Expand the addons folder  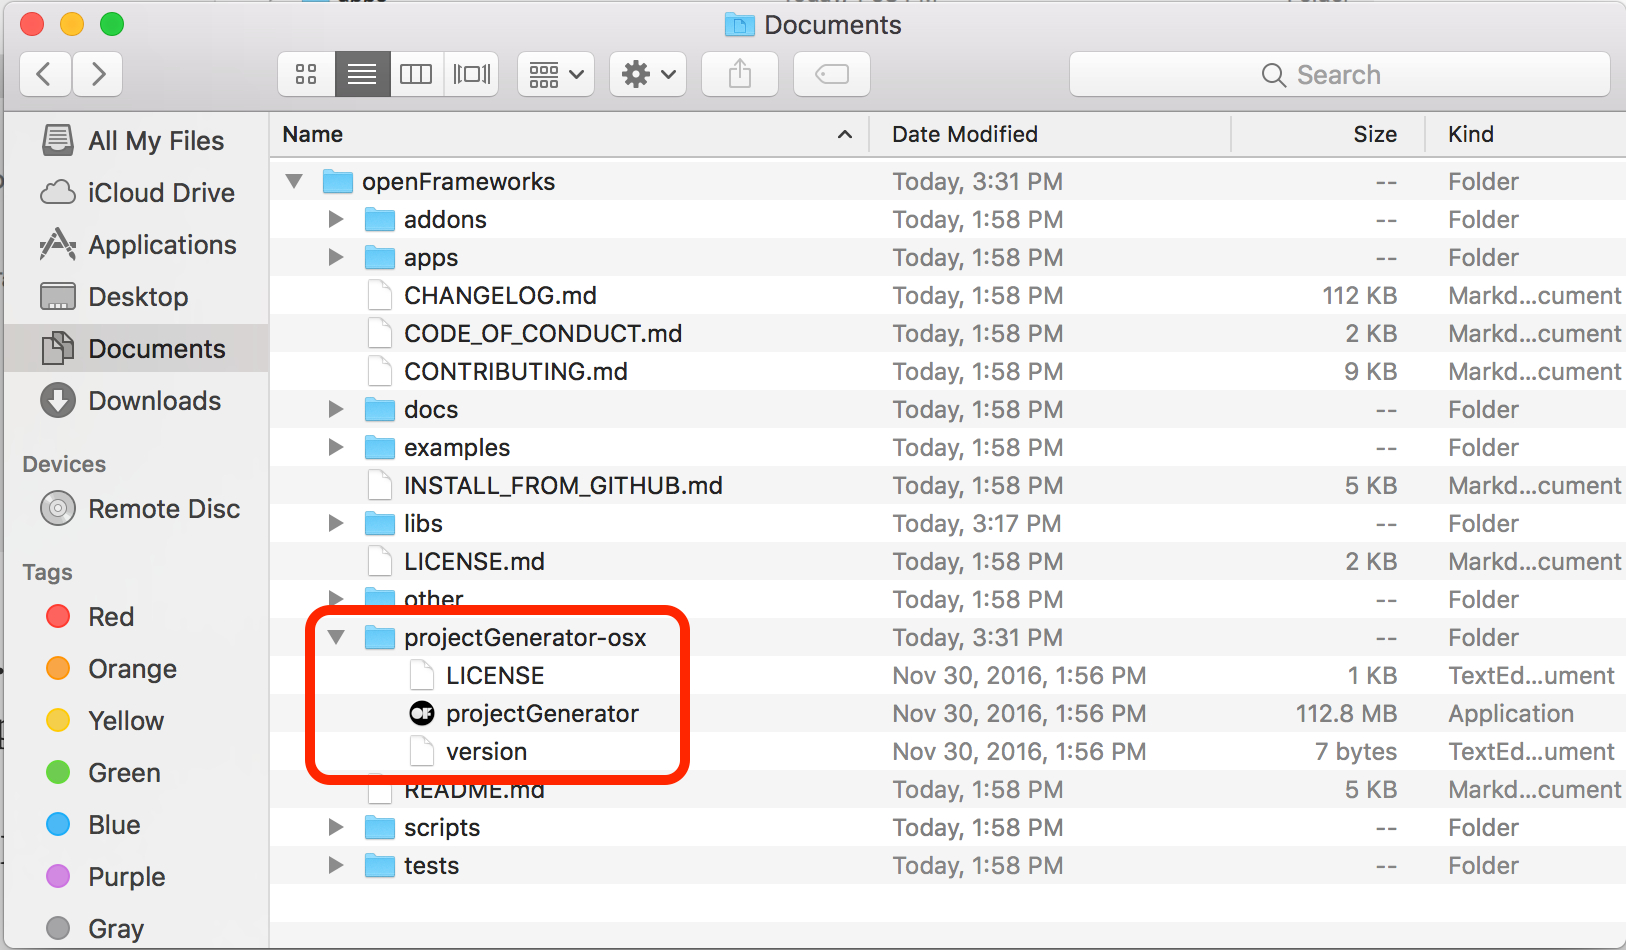(336, 219)
